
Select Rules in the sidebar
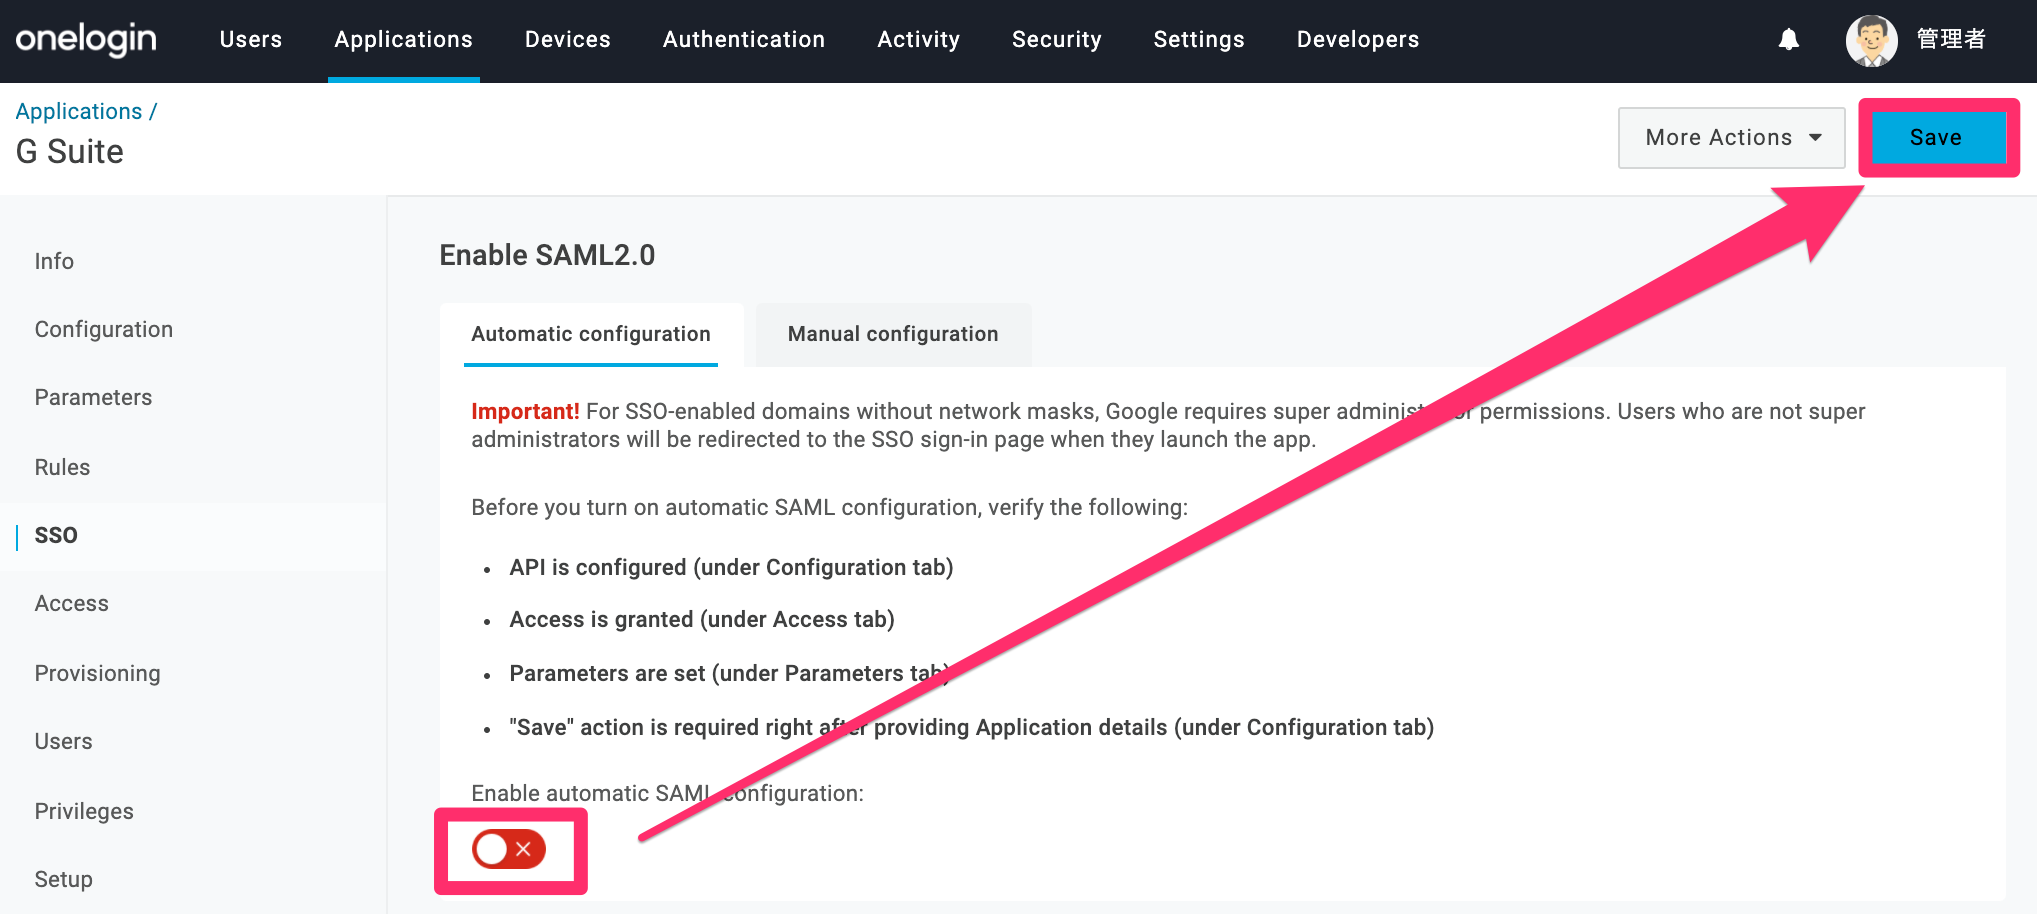[x=62, y=467]
